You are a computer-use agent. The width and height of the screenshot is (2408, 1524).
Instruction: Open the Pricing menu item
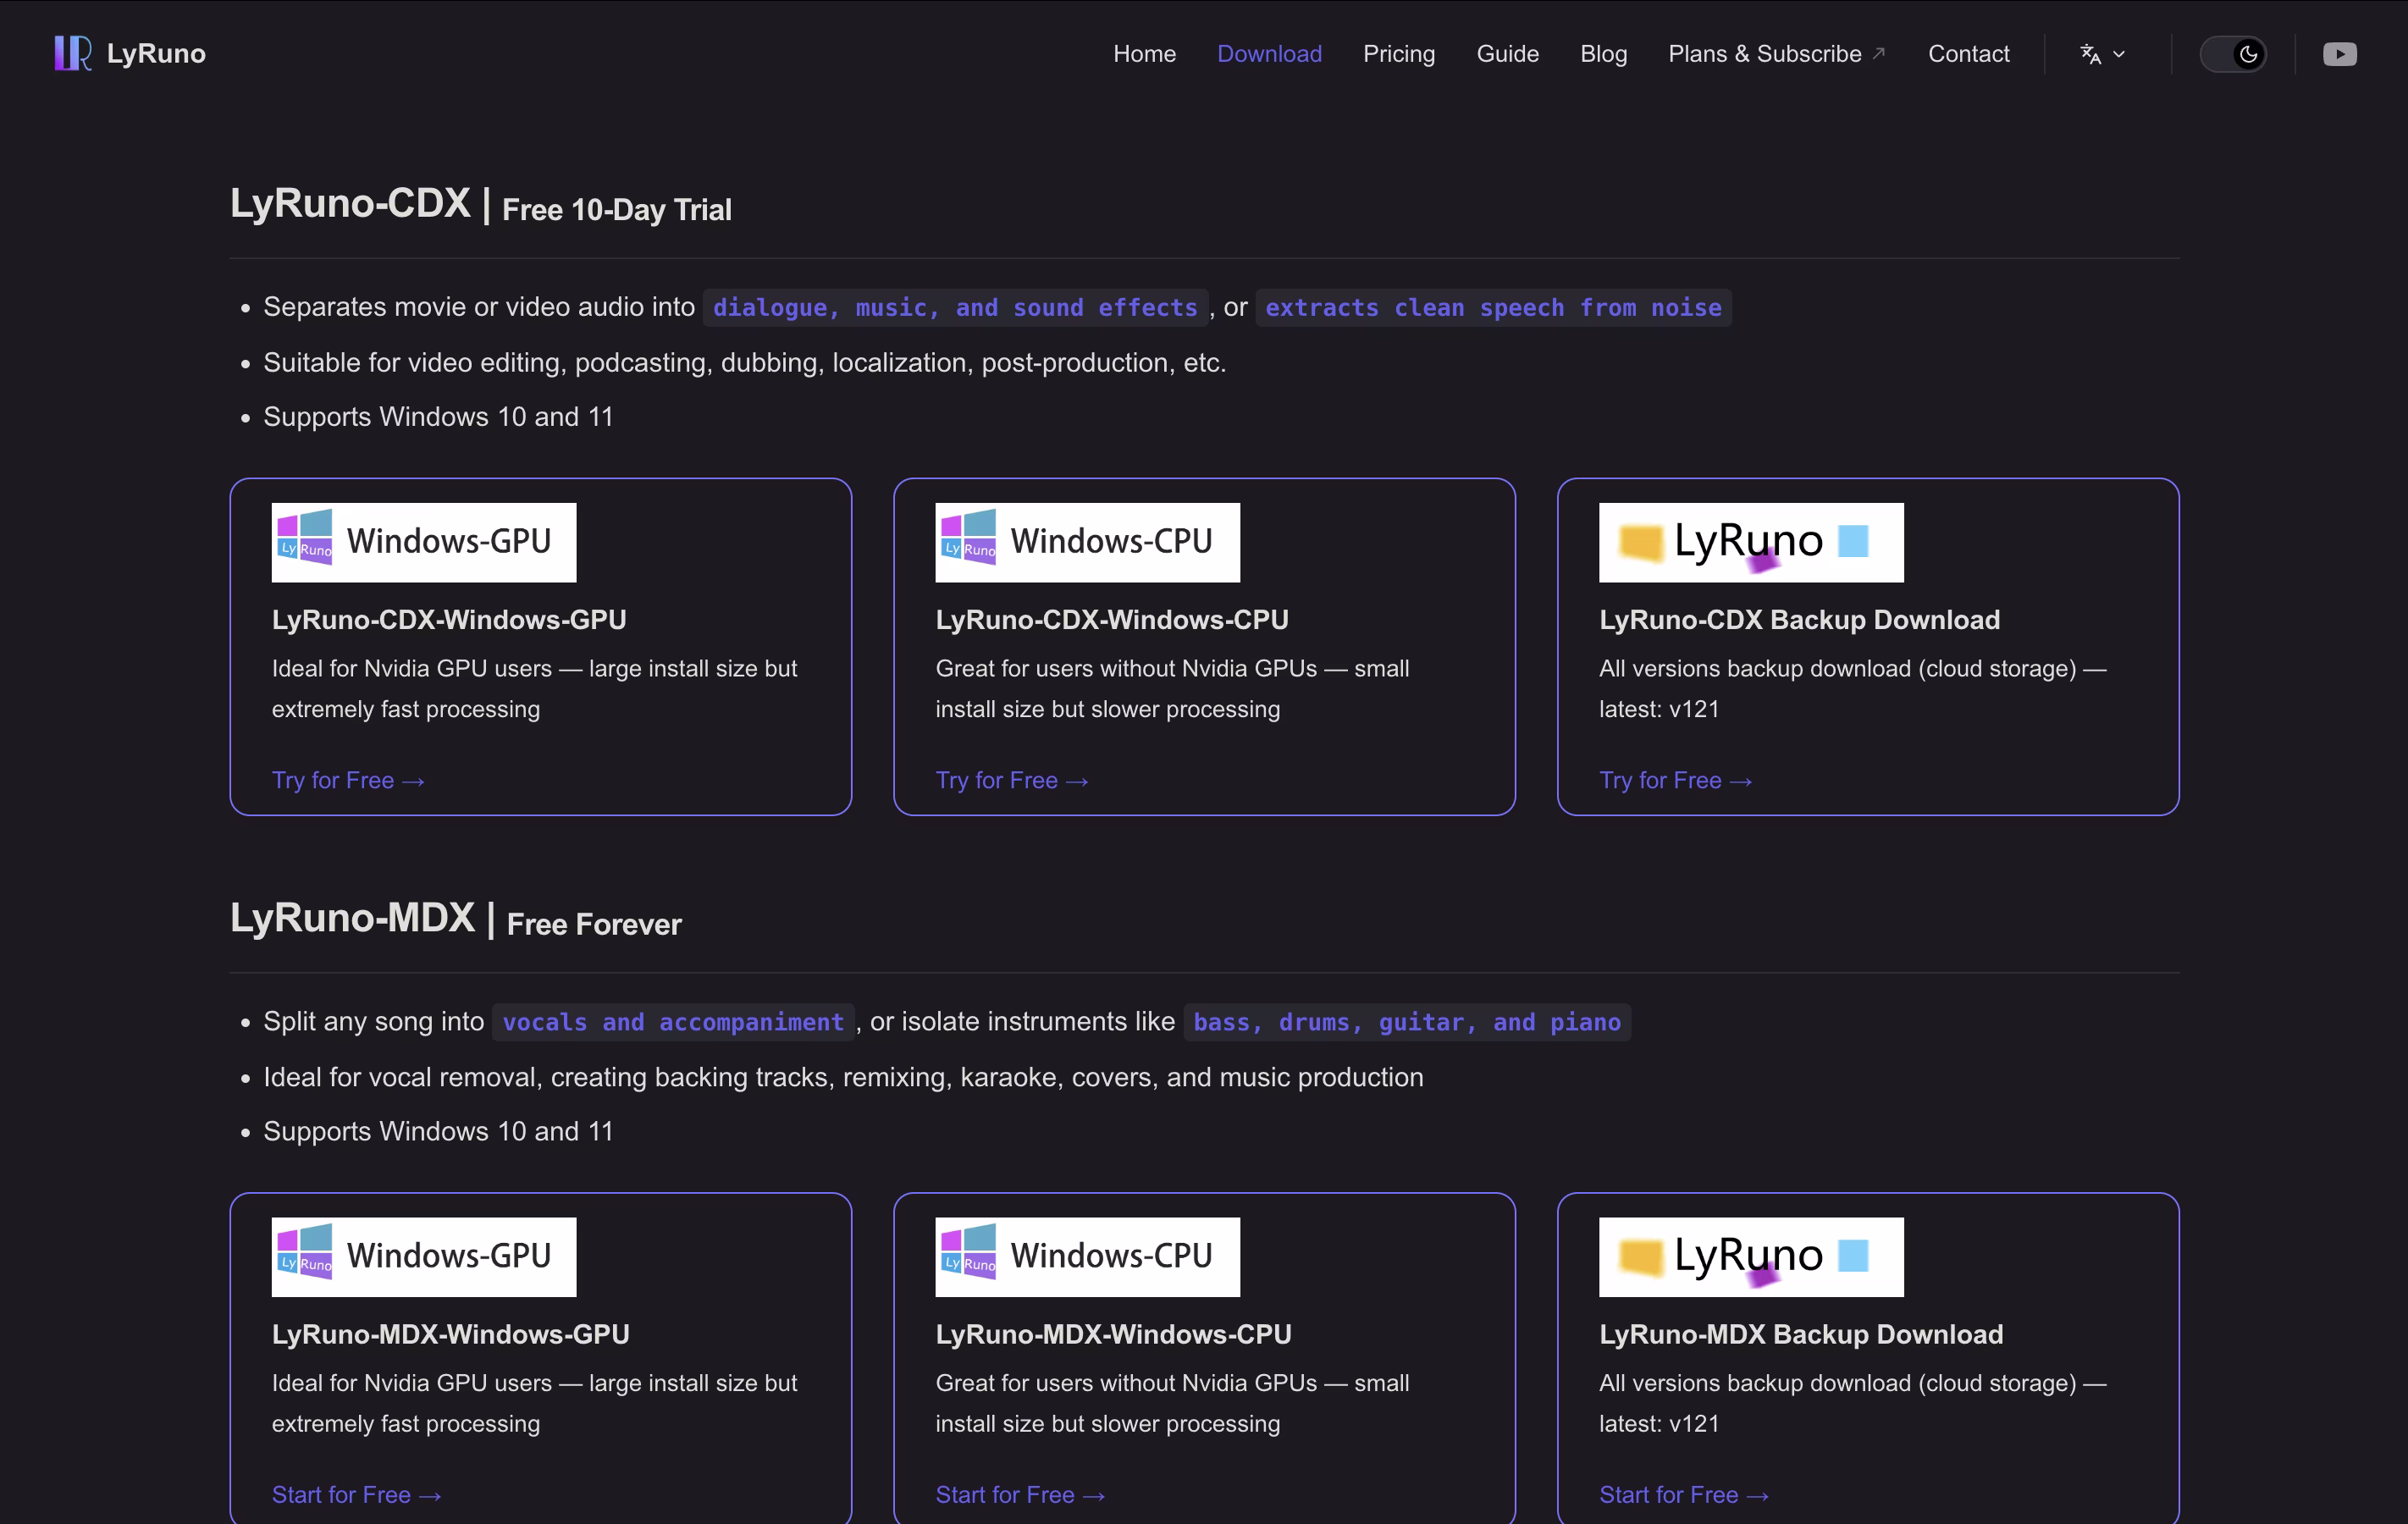(1398, 54)
